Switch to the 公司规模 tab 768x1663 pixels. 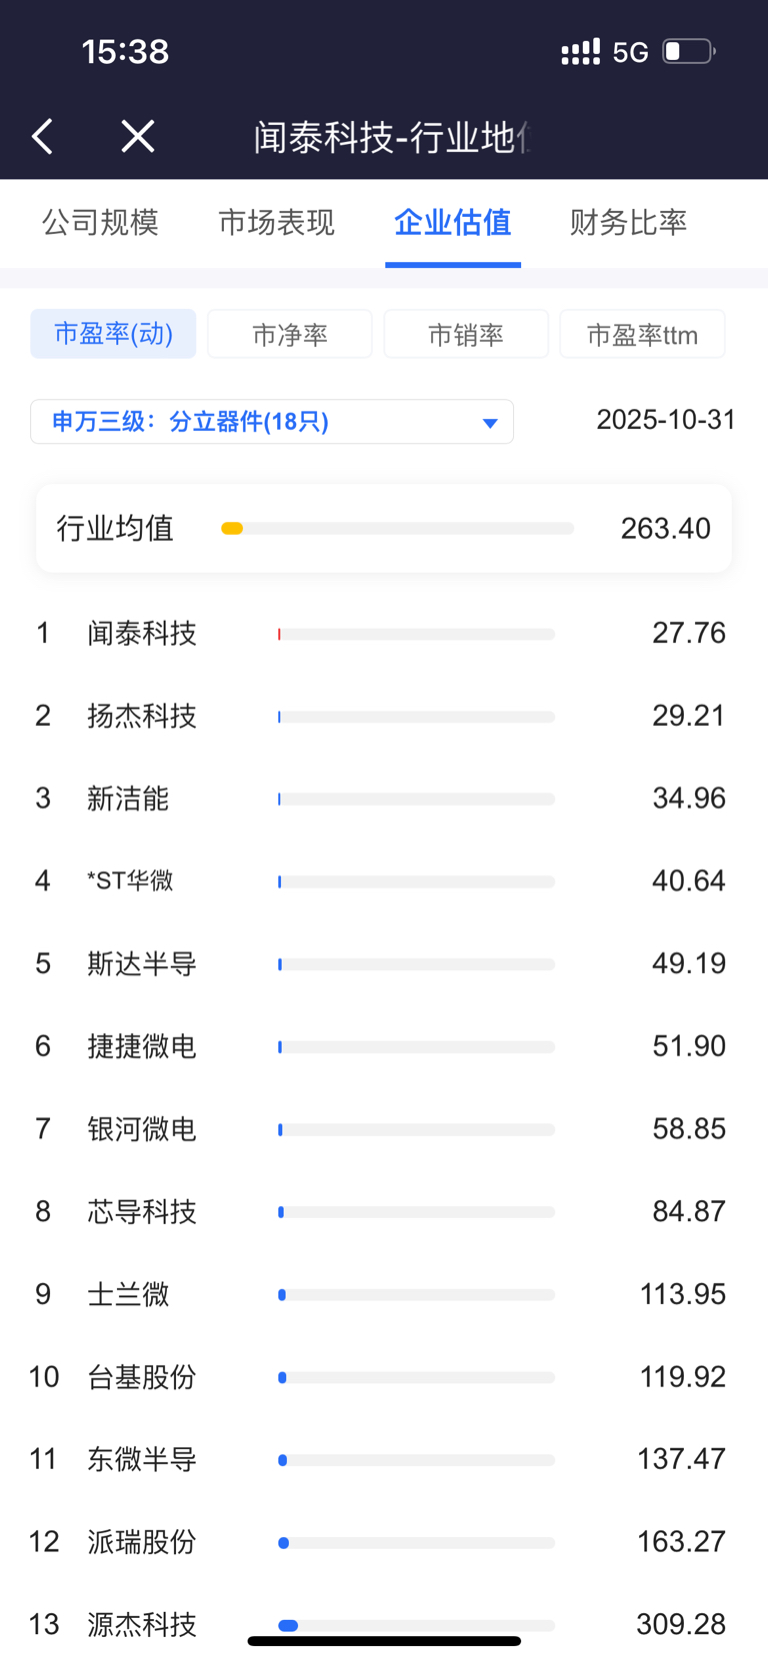[x=100, y=223]
